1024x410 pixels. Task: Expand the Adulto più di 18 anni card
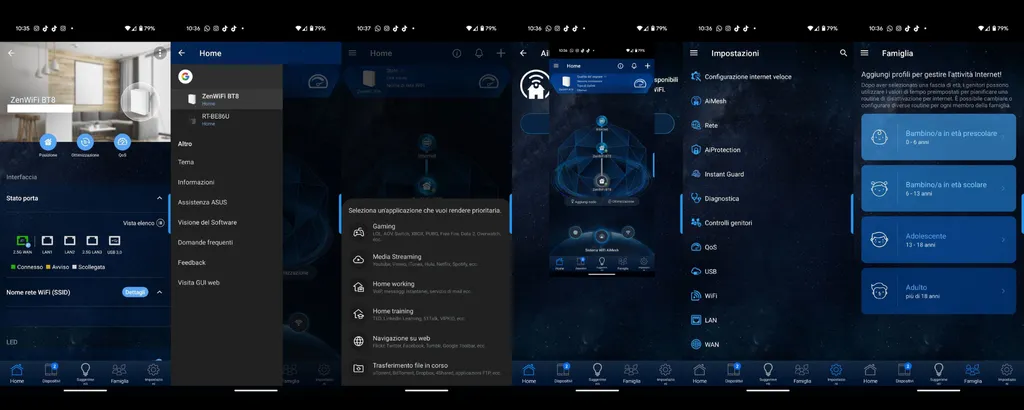point(938,291)
